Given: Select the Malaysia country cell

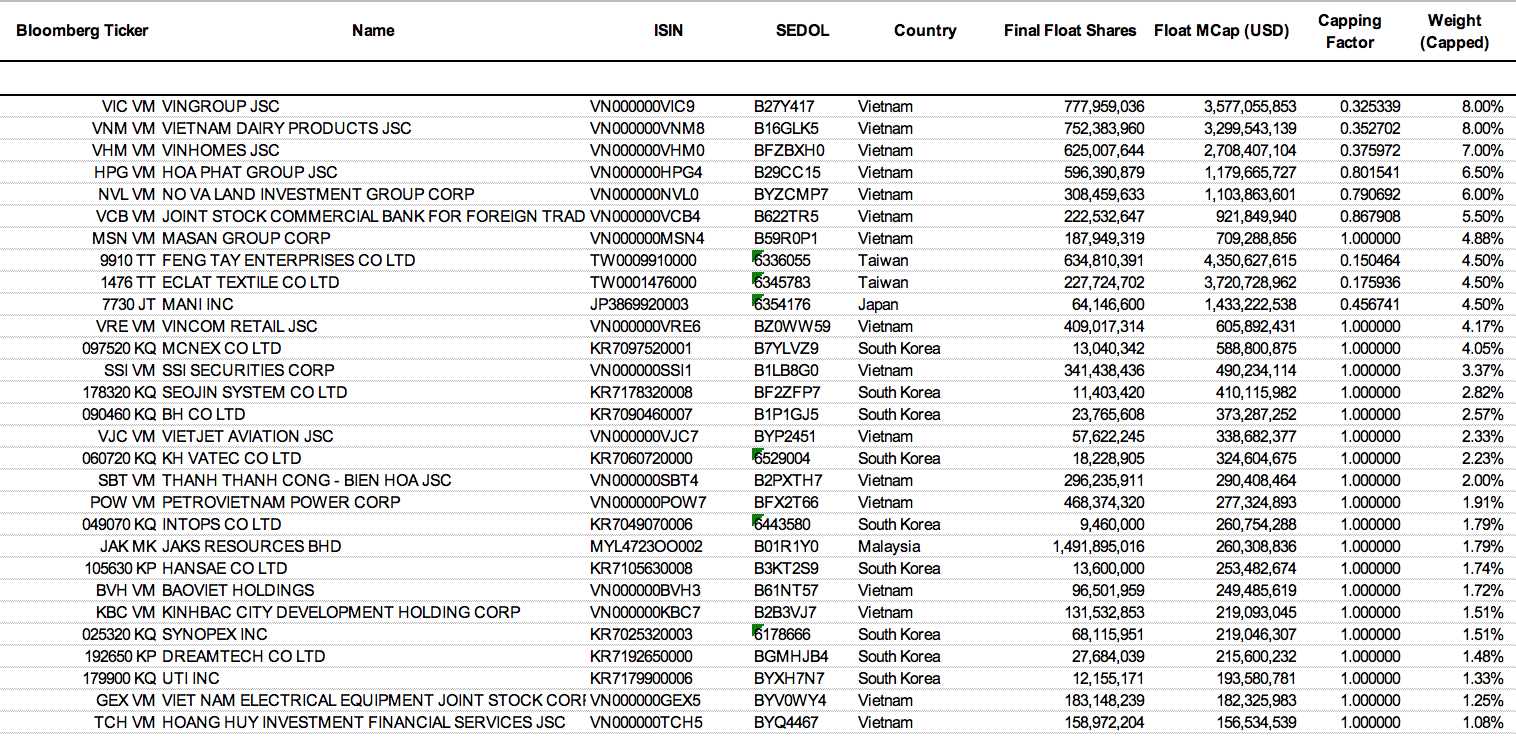Looking at the screenshot, I should click(x=888, y=546).
